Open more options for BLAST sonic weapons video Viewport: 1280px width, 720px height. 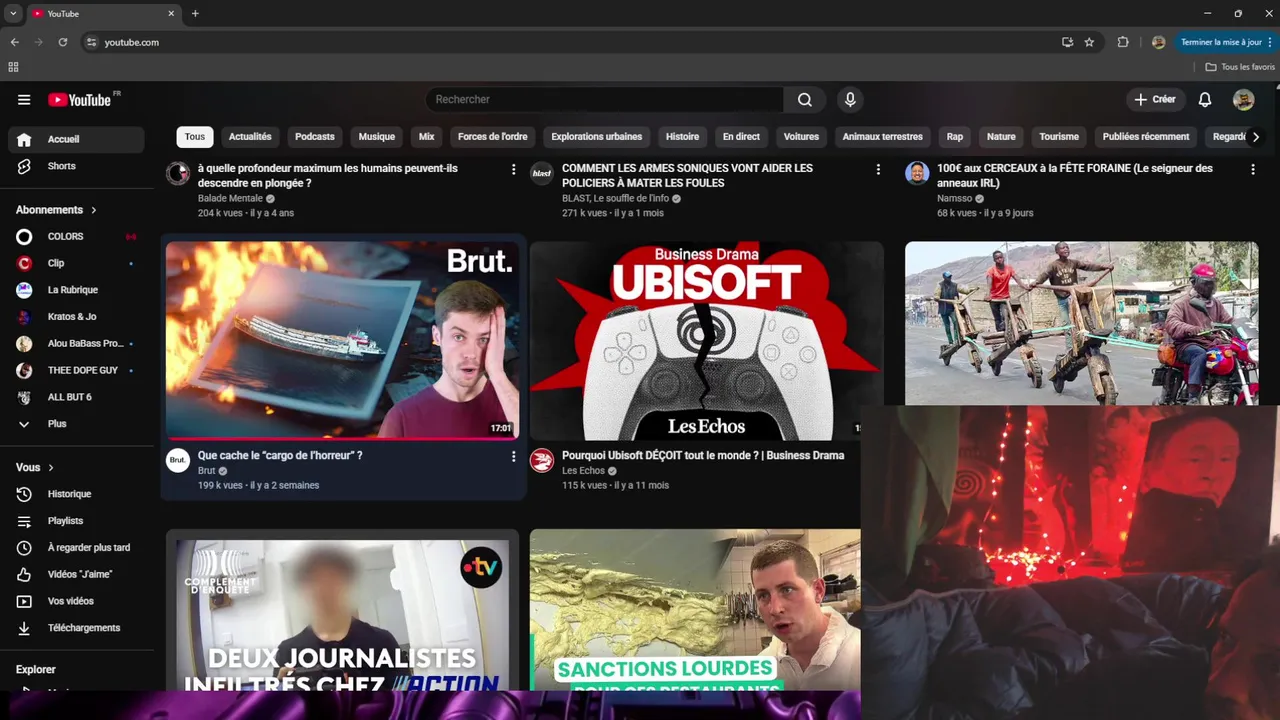tap(878, 170)
